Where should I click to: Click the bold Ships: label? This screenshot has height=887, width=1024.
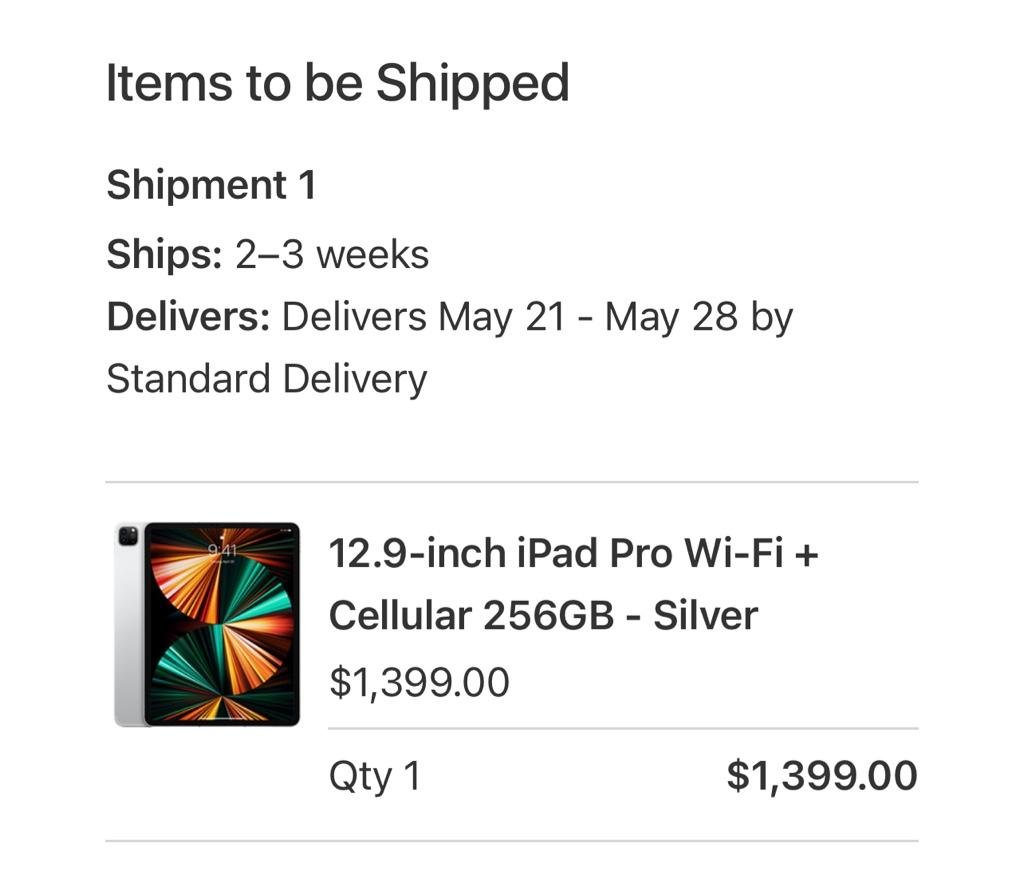click(164, 255)
